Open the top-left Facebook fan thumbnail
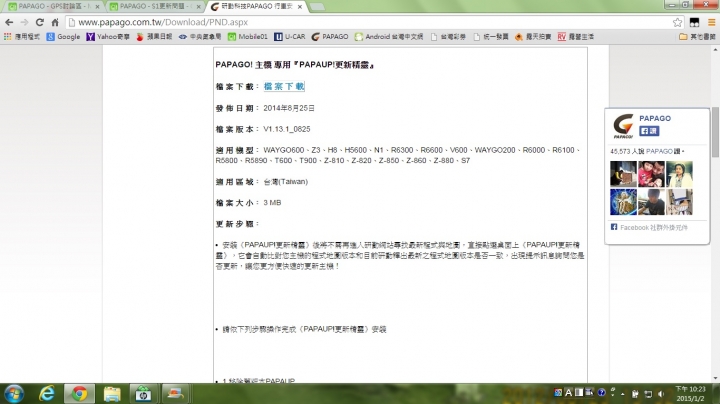720x404 pixels. pyautogui.click(x=623, y=174)
